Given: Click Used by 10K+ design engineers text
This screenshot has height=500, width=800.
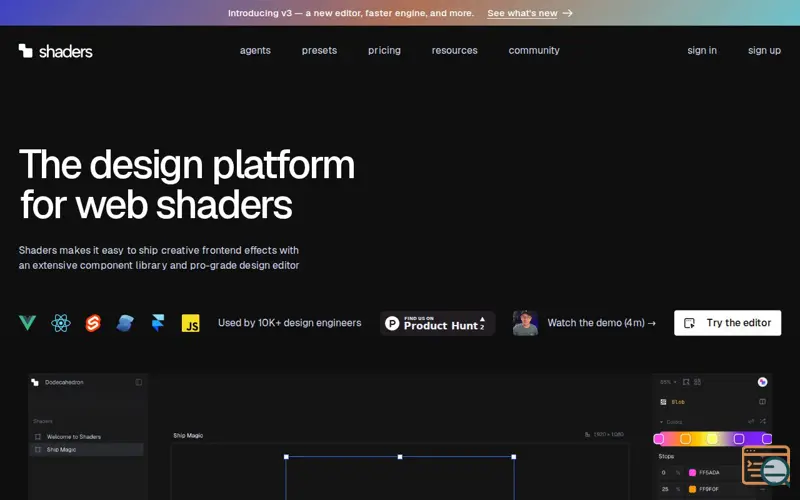Looking at the screenshot, I should [289, 323].
